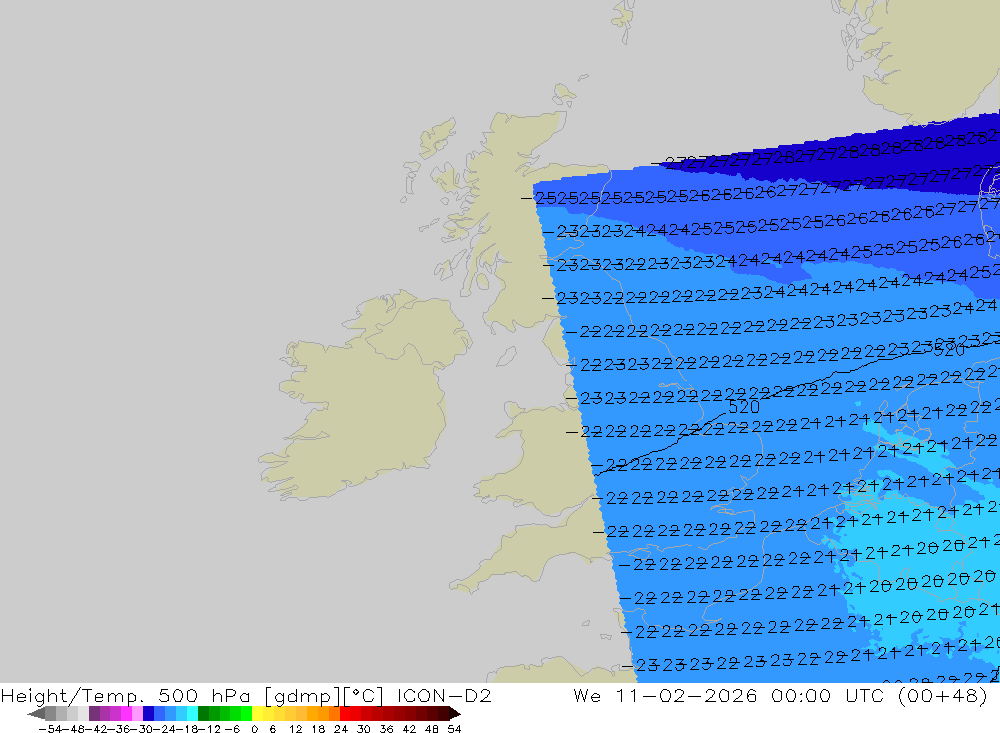The width and height of the screenshot is (1000, 733).
Task: Select the light pink legend swatch
Action: pyautogui.click(x=137, y=713)
